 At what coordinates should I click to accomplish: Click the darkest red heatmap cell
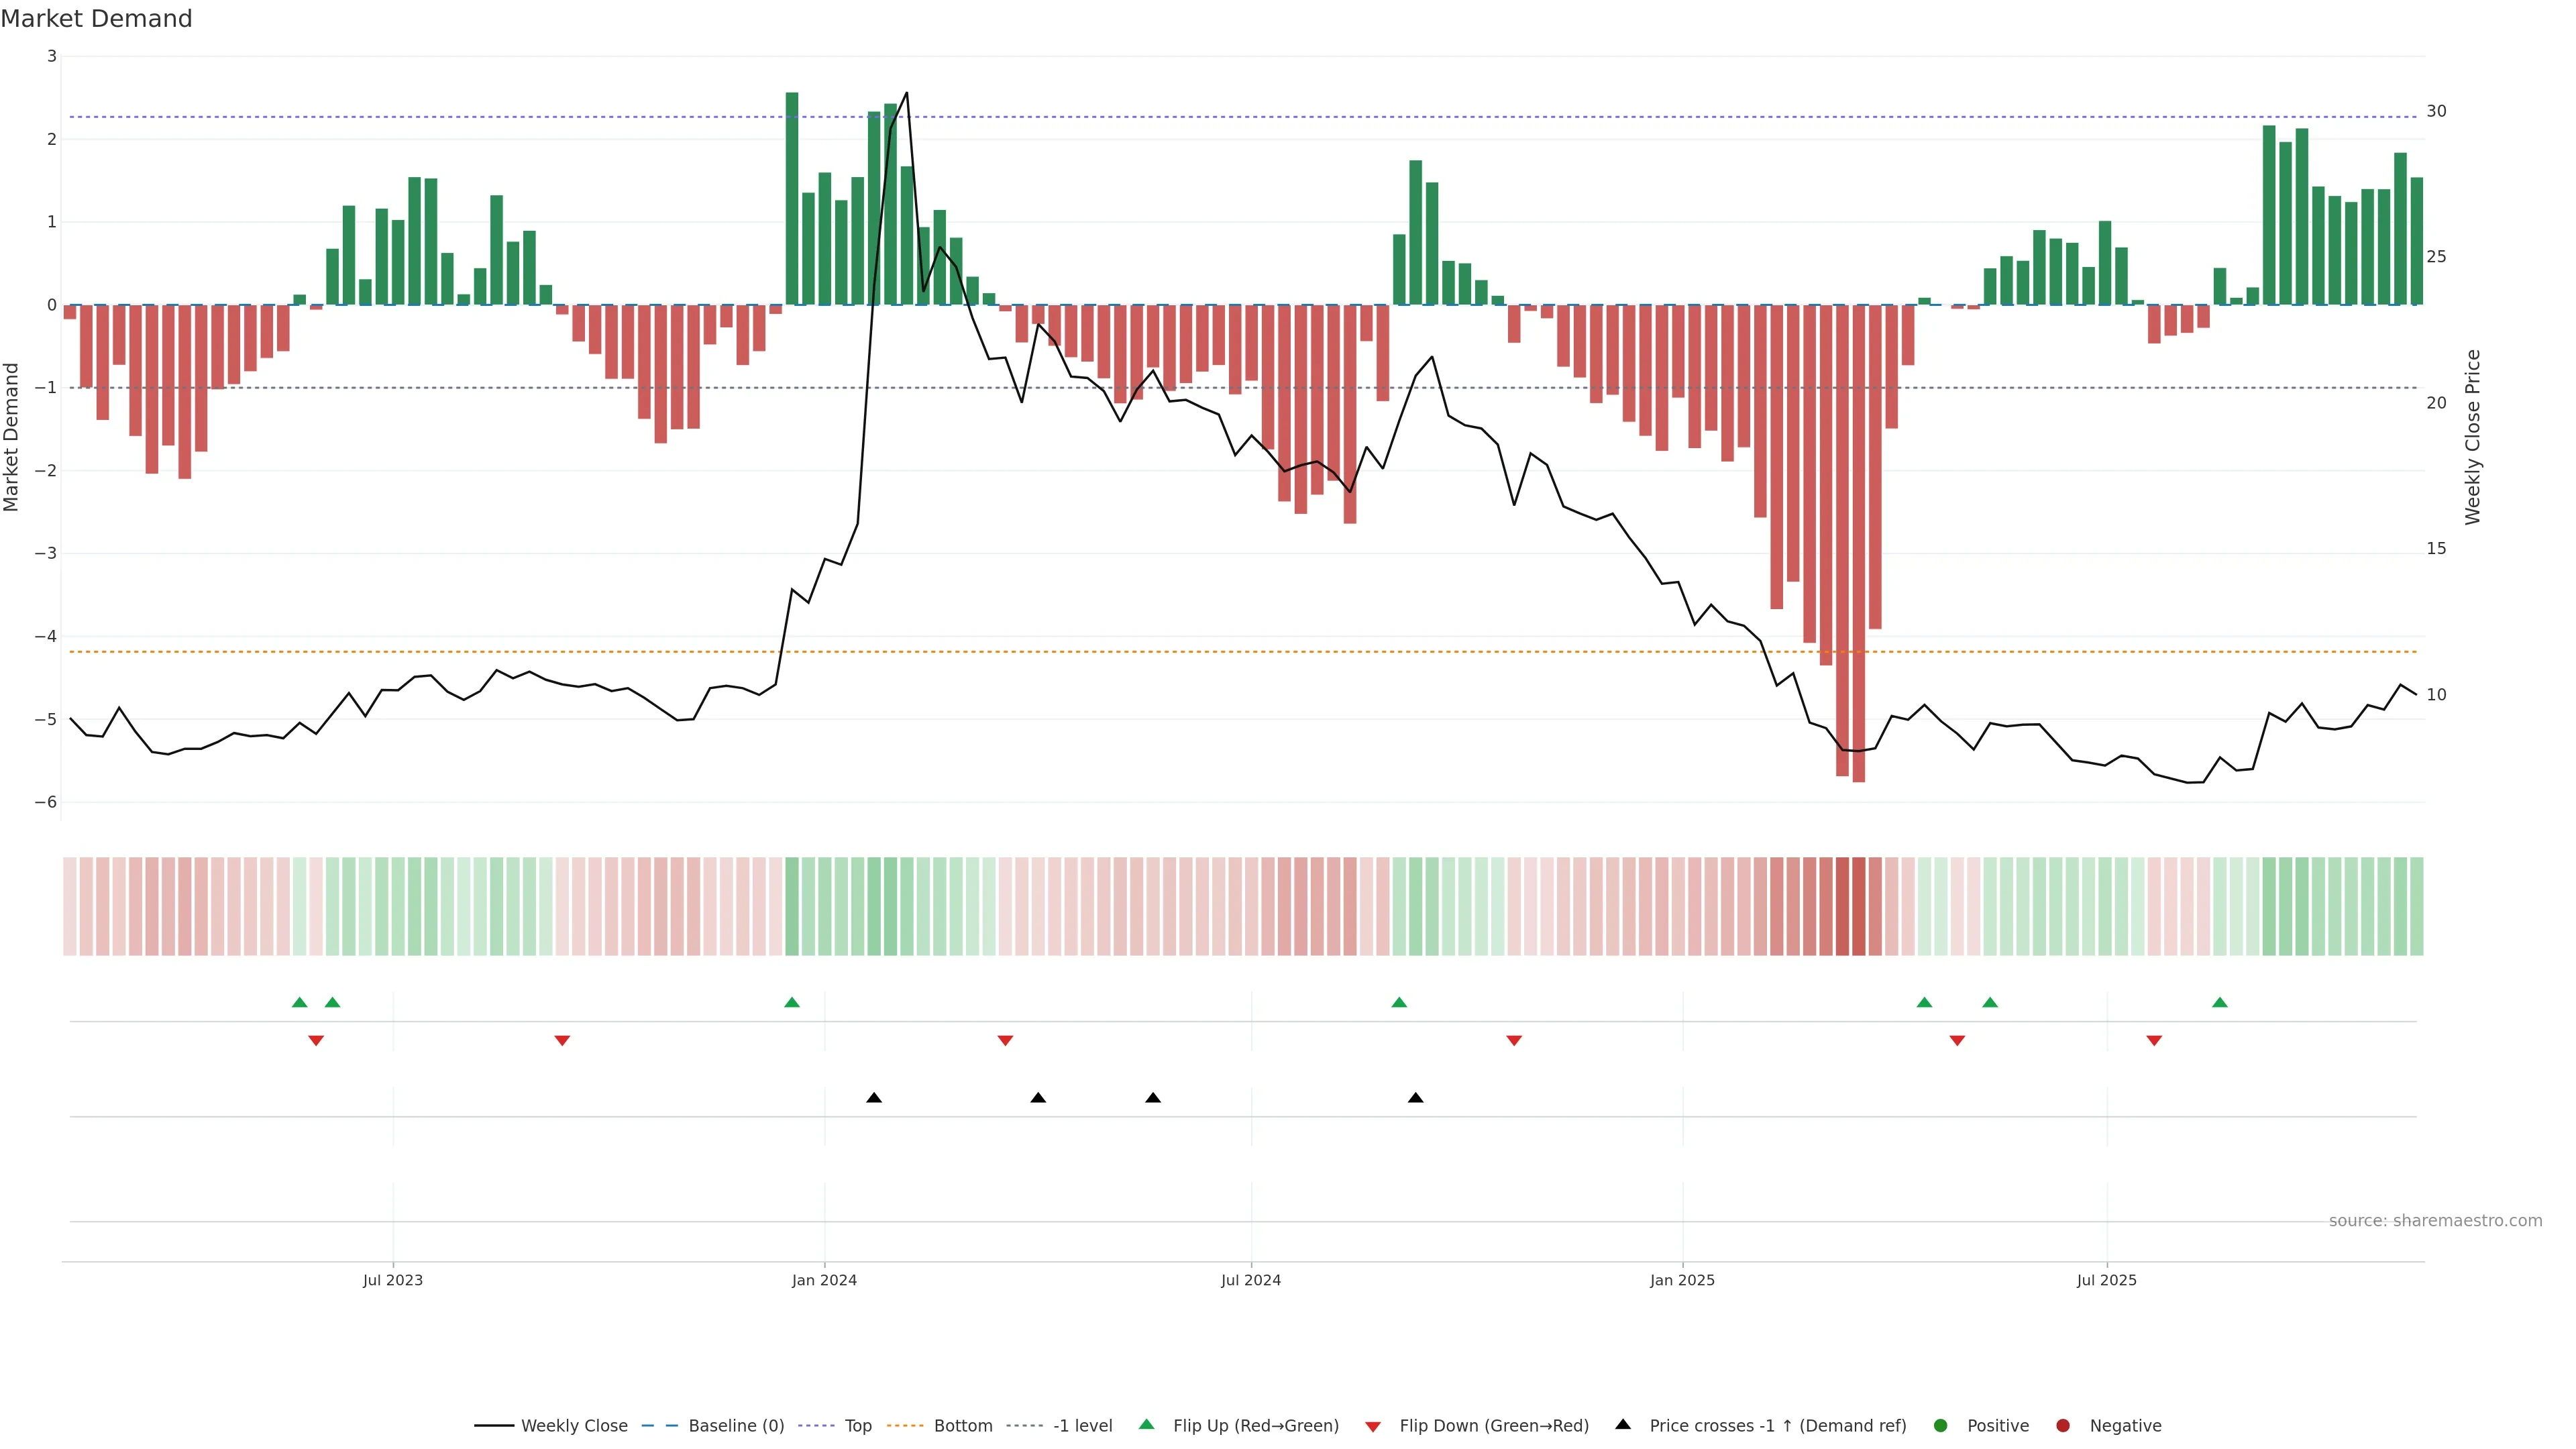[x=1858, y=906]
